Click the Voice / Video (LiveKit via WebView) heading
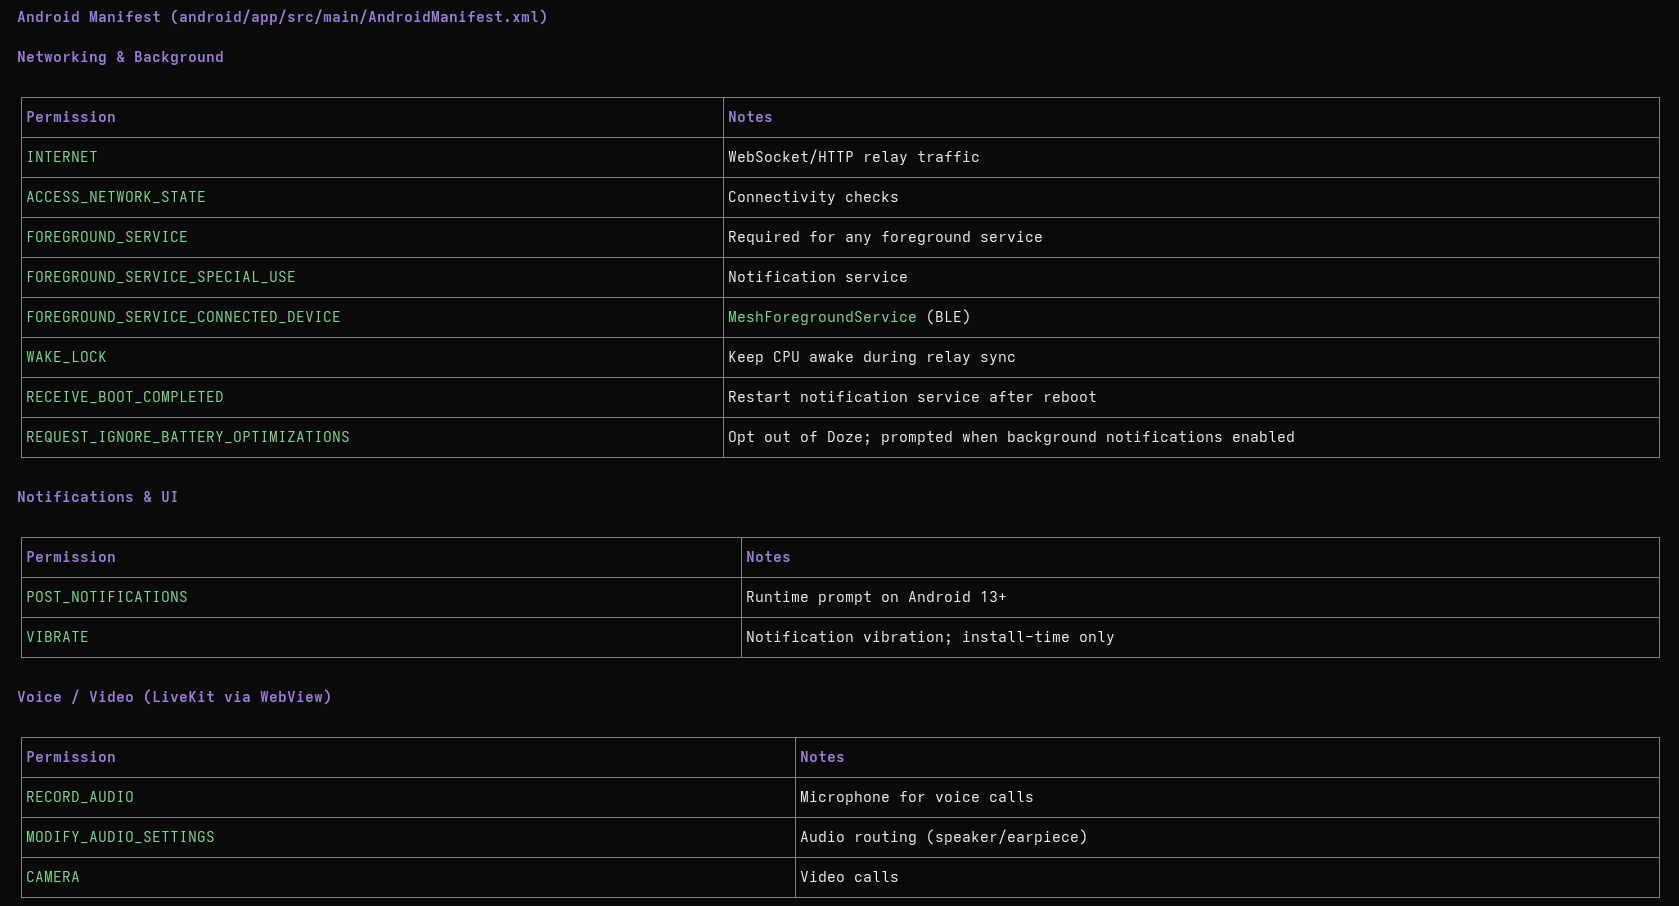The height and width of the screenshot is (906, 1679). 174,697
